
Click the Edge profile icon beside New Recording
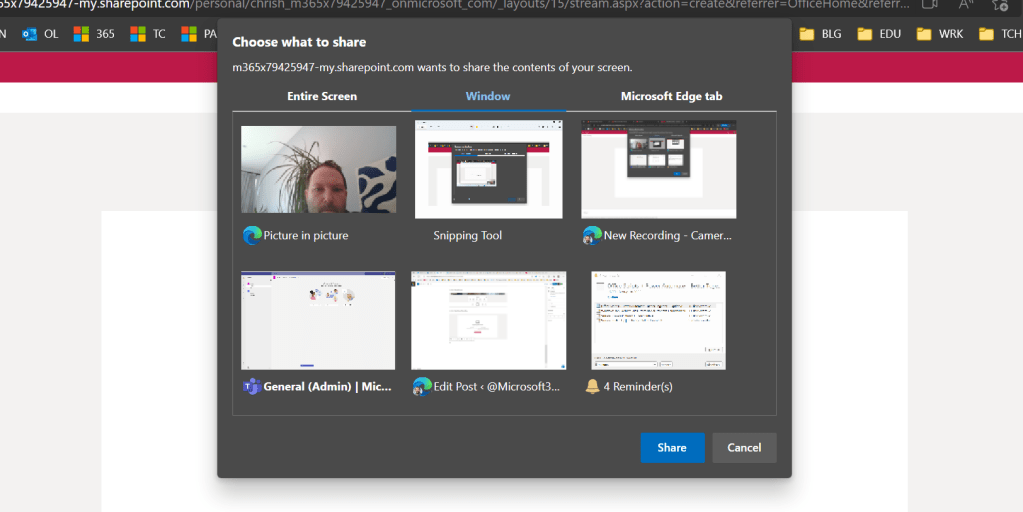[592, 236]
